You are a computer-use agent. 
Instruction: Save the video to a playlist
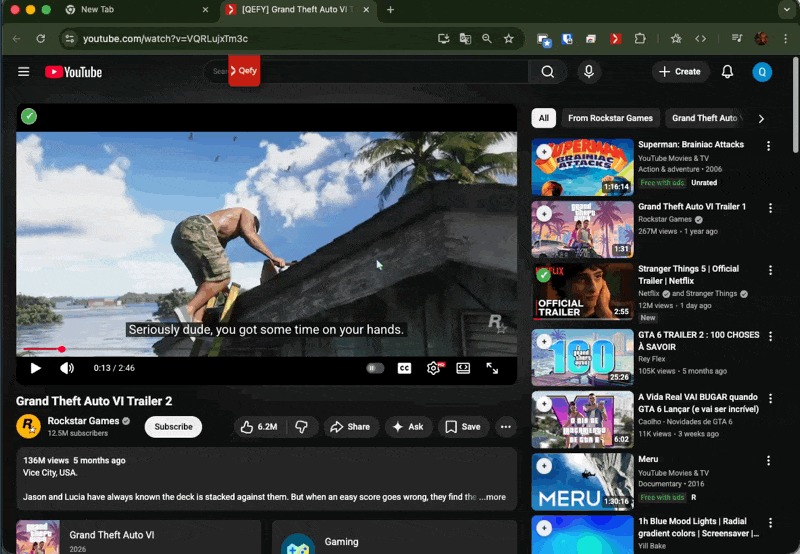click(463, 427)
